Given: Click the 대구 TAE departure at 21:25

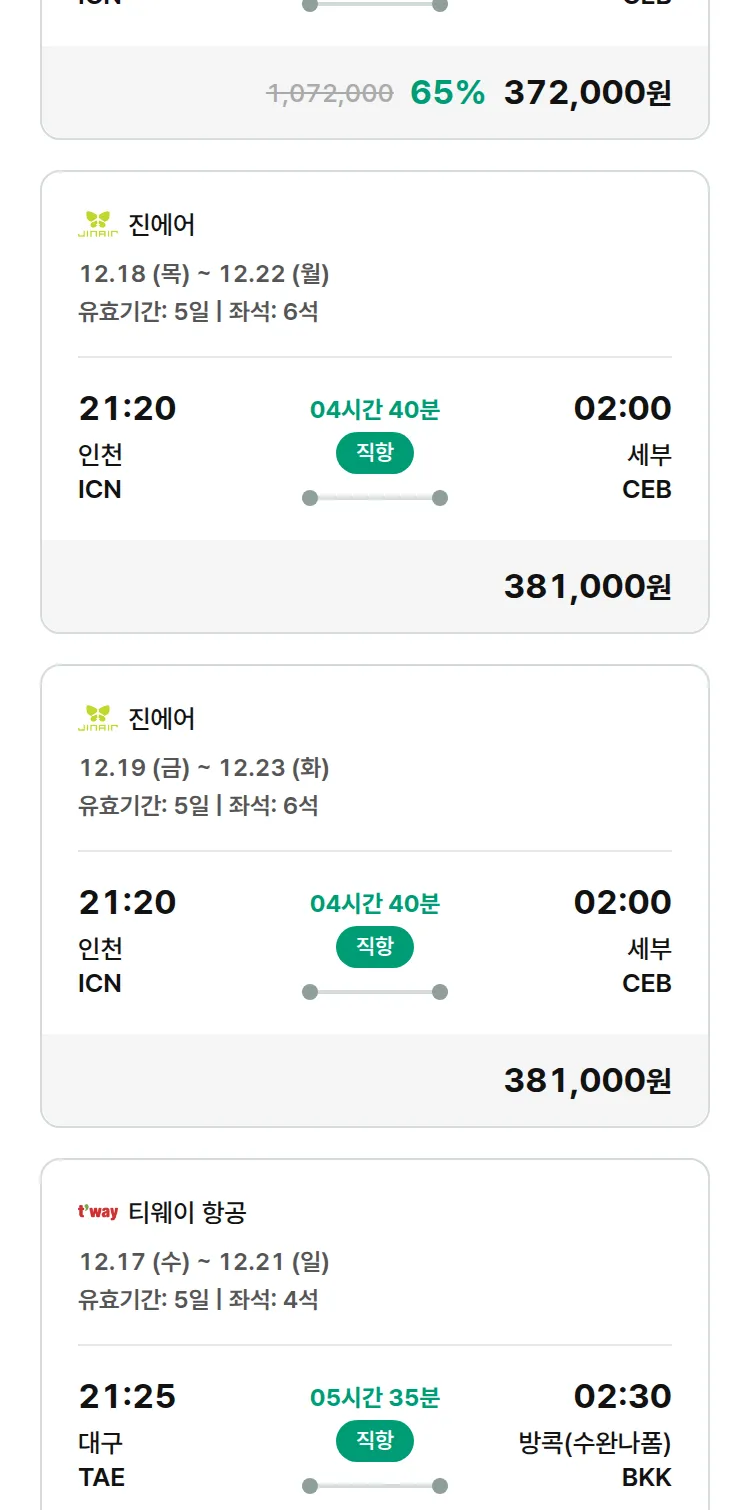Looking at the screenshot, I should [101, 1459].
